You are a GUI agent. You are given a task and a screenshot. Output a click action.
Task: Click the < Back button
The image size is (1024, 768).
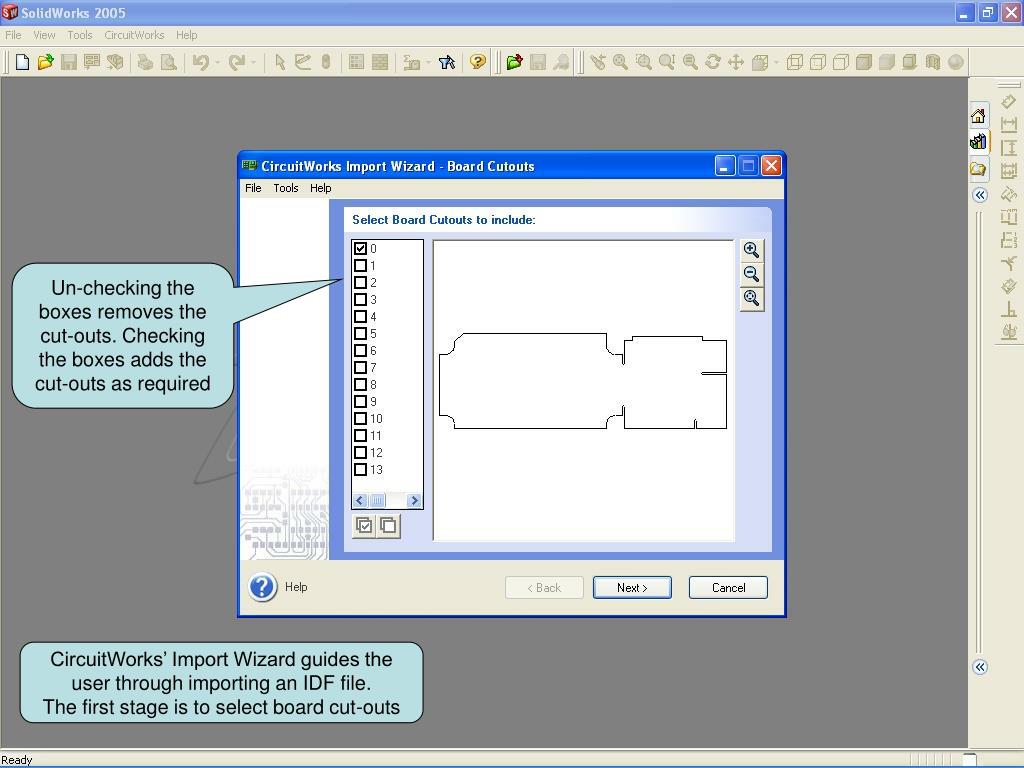click(x=544, y=587)
